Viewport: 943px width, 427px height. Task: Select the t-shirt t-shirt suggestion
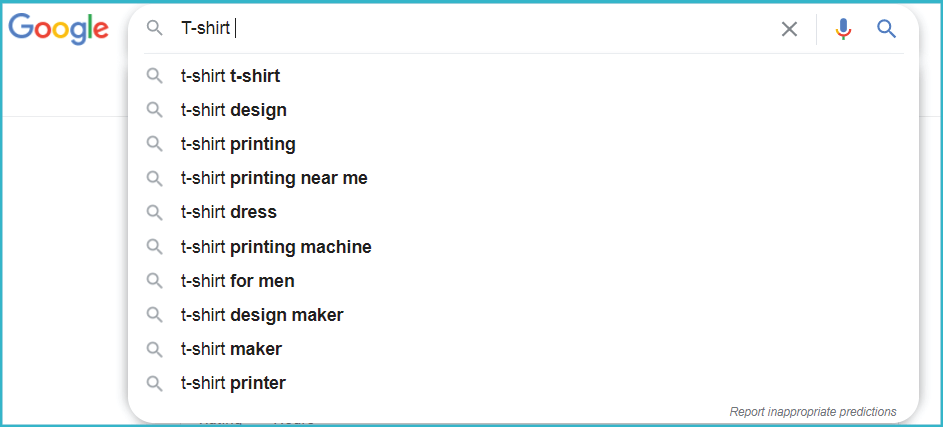(x=523, y=76)
